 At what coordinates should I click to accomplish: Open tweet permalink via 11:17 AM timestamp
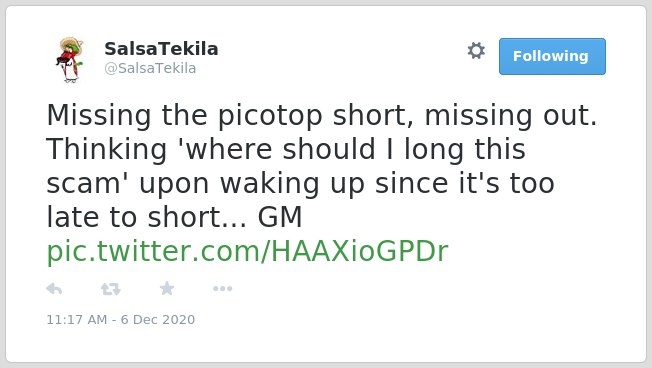pyautogui.click(x=77, y=319)
